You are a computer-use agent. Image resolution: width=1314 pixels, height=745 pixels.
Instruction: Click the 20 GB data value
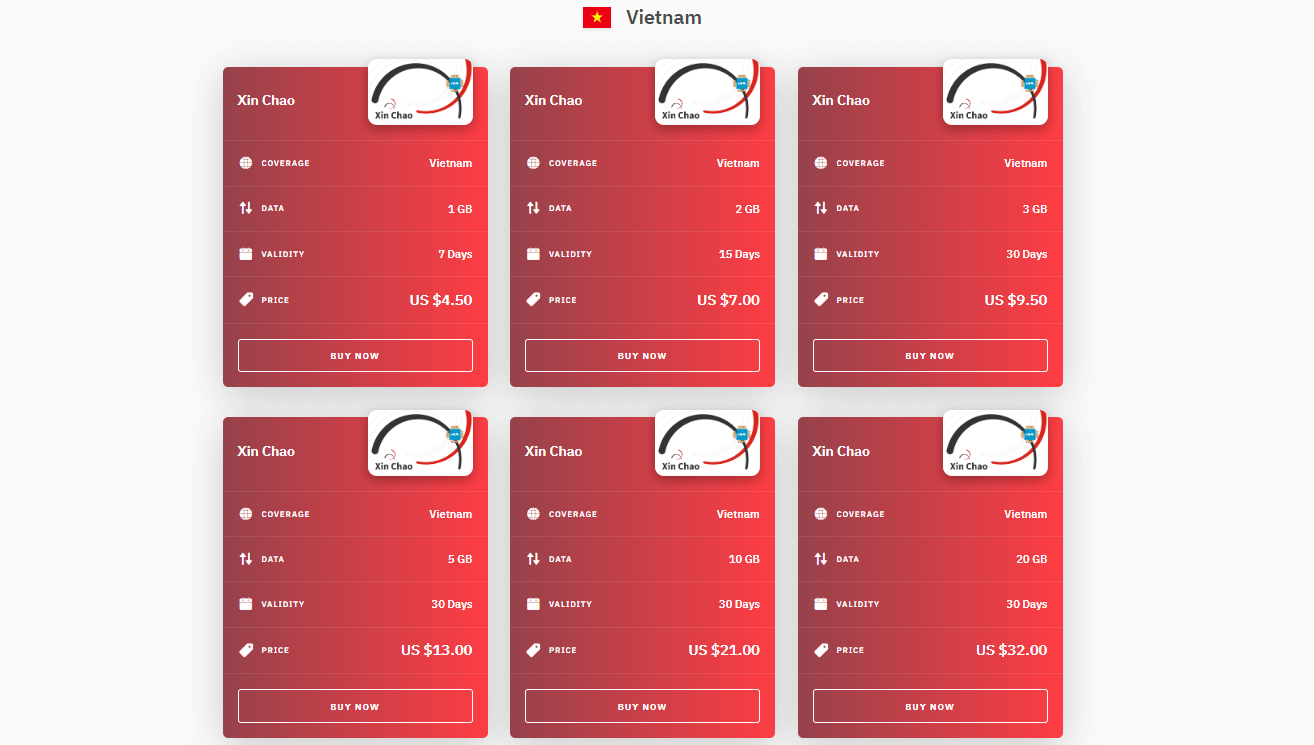point(1032,559)
